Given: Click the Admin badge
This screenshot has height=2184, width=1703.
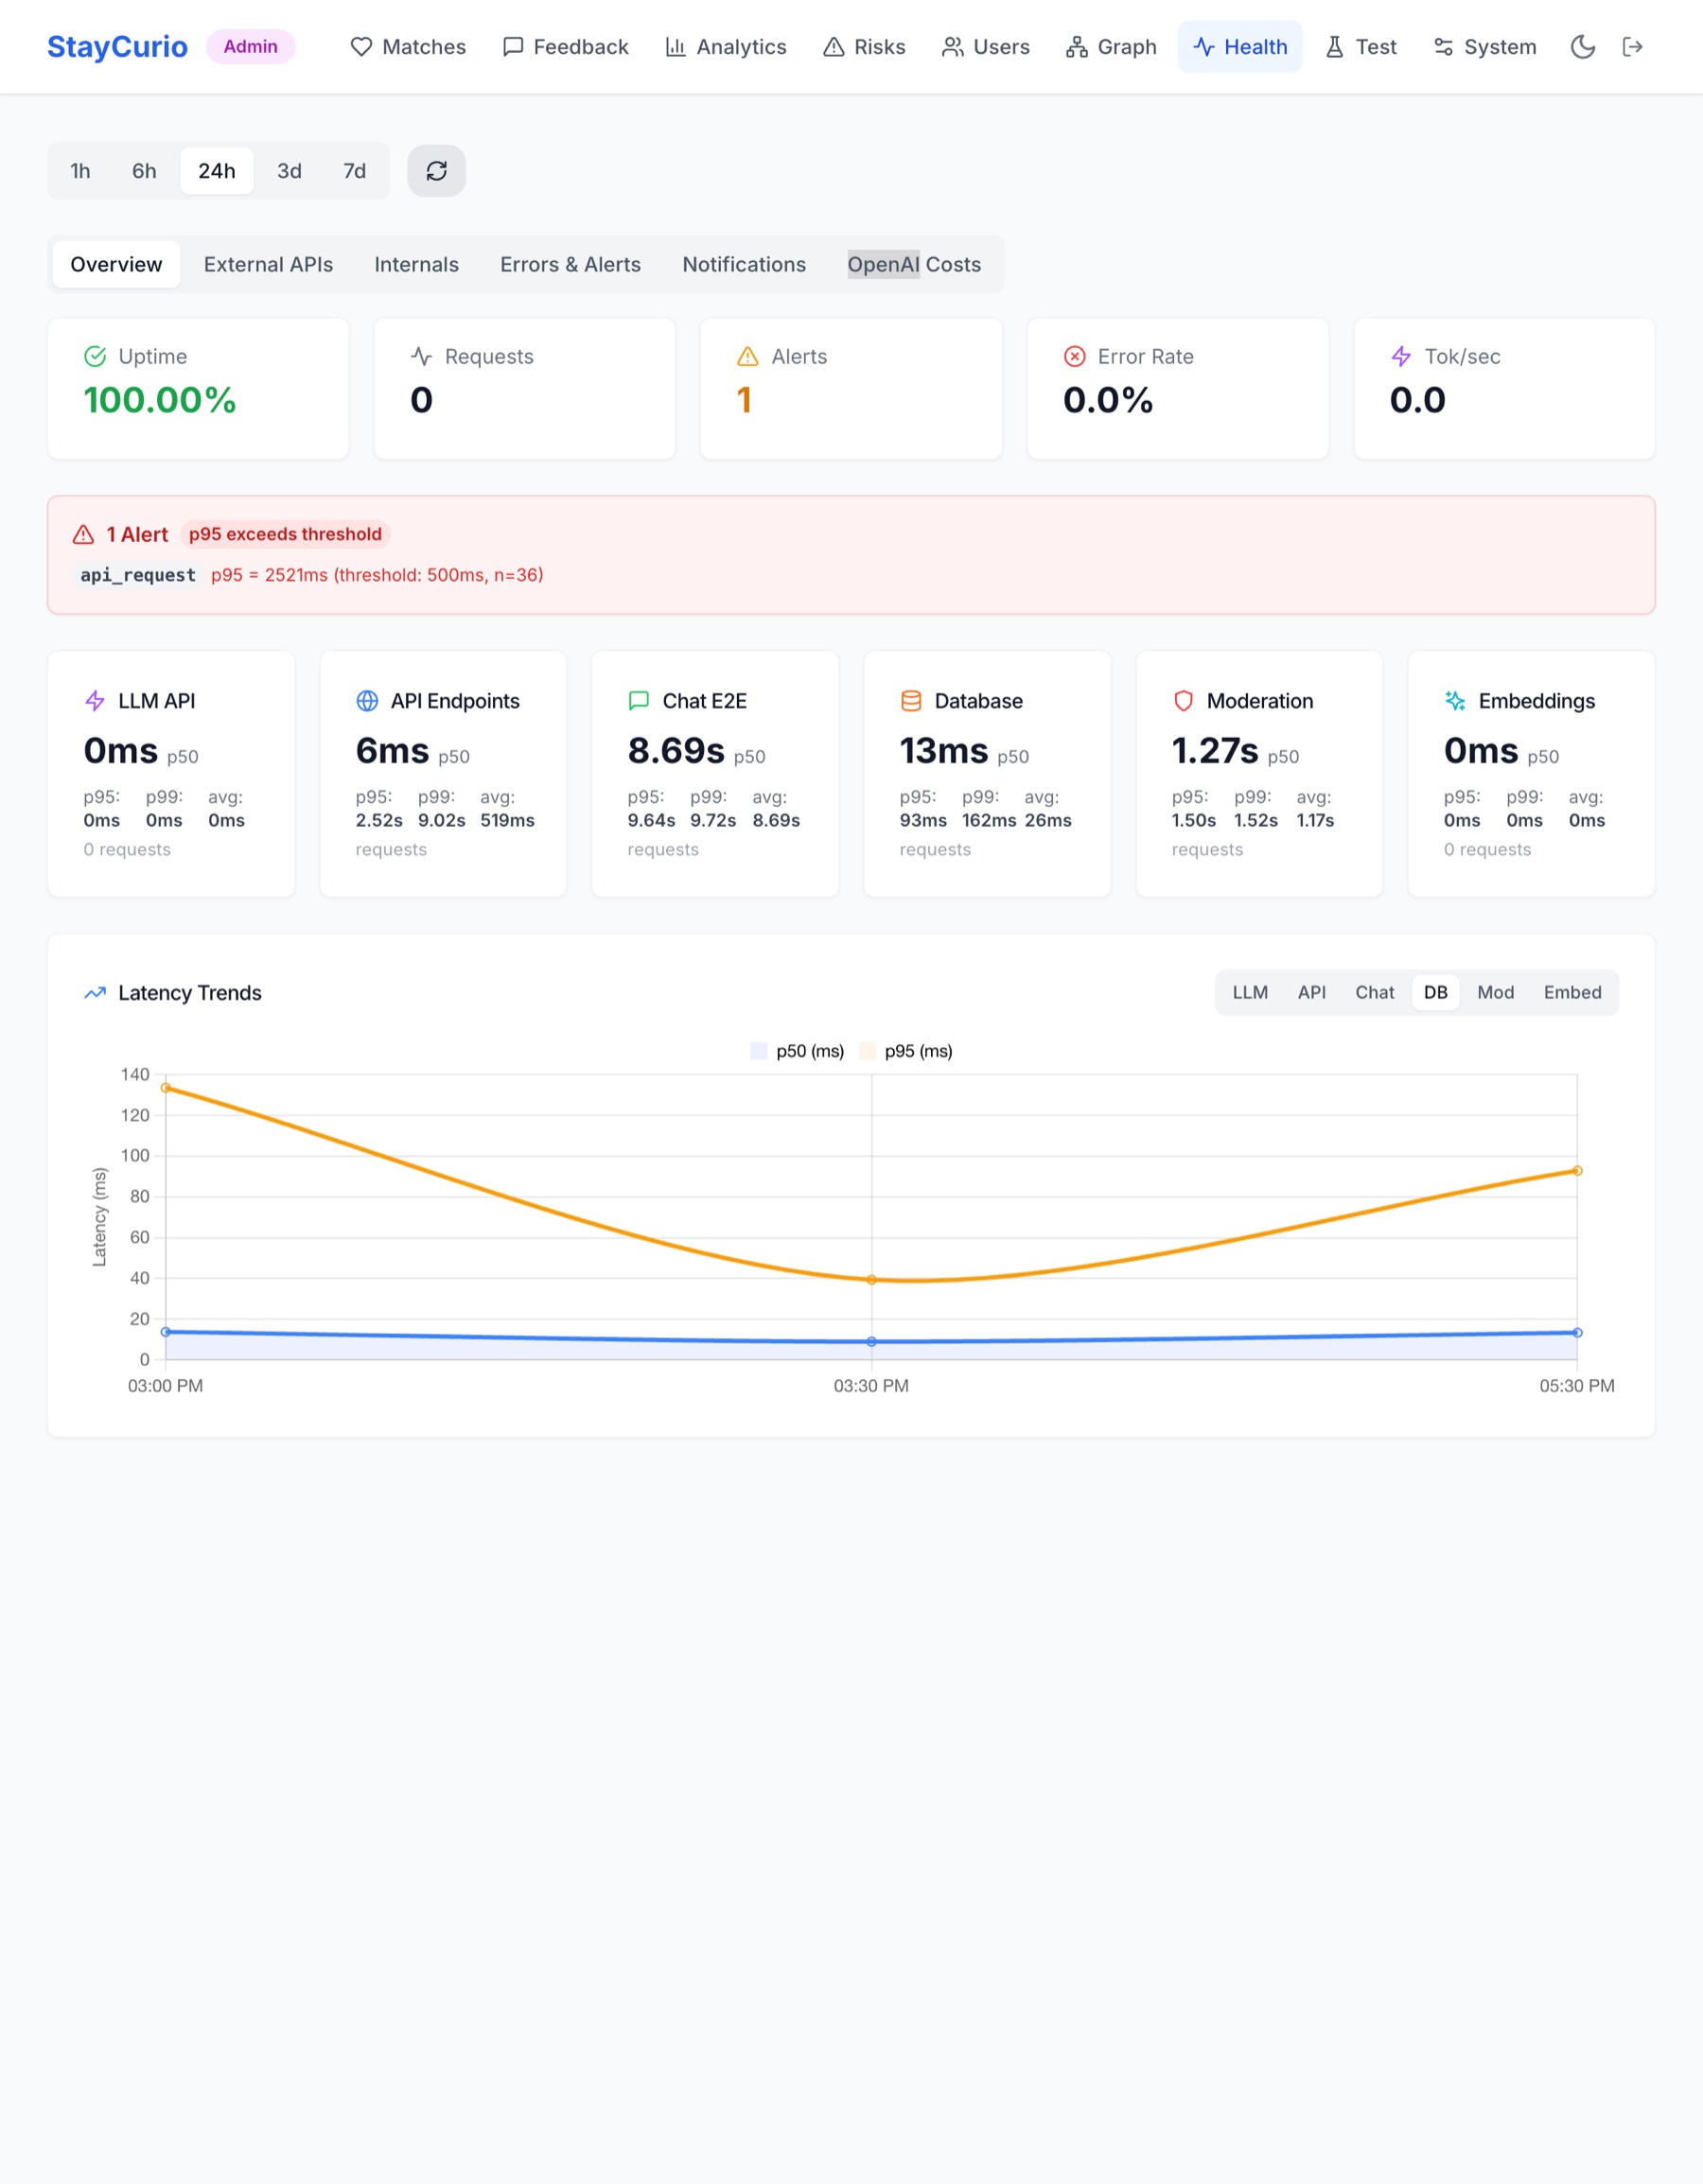Looking at the screenshot, I should pos(250,47).
